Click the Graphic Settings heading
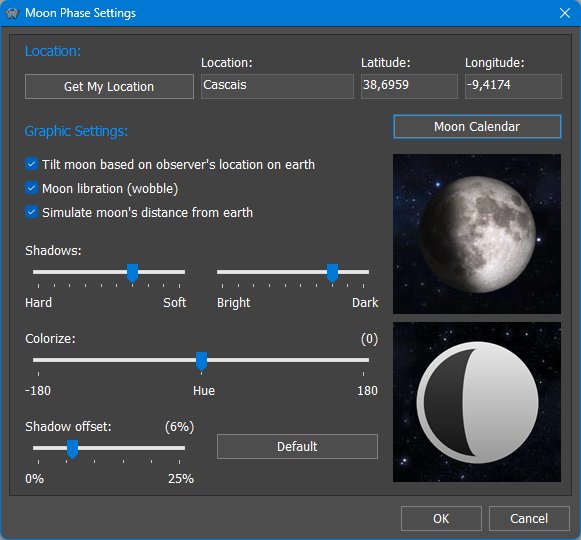Viewport: 581px width, 540px height. (76, 131)
